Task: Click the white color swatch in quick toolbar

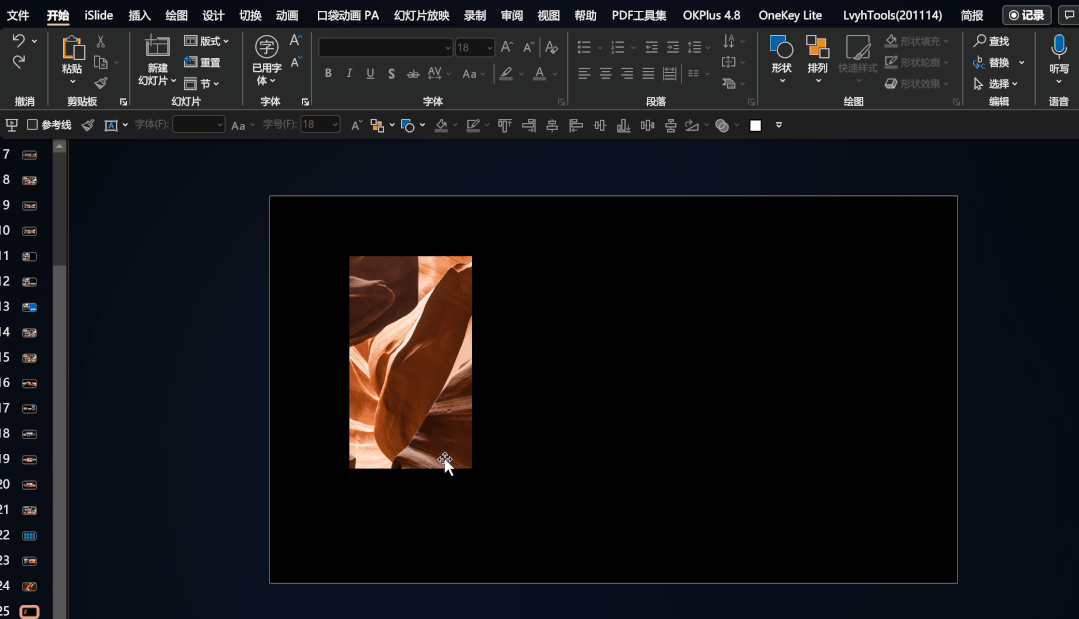Action: (x=755, y=125)
